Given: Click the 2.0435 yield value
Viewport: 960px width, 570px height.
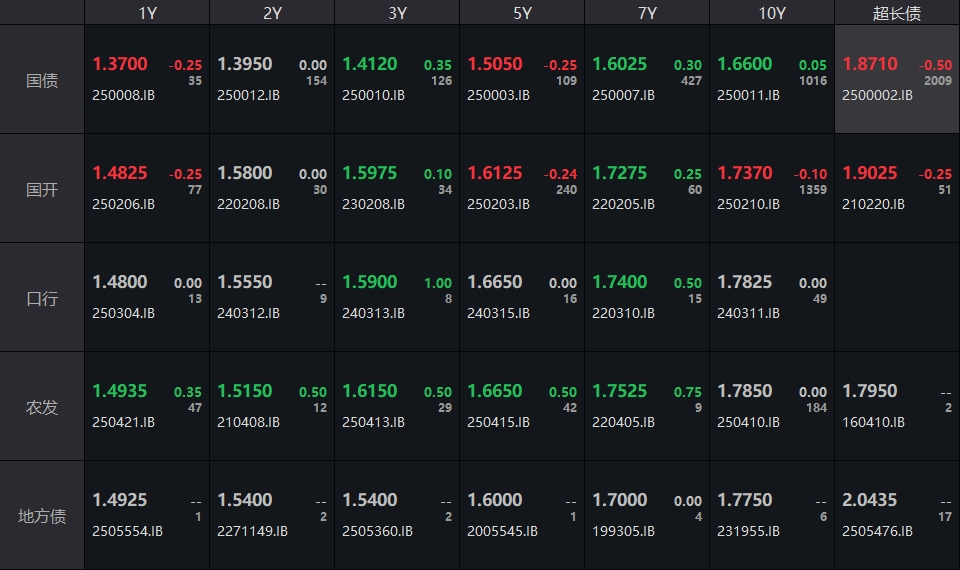Looking at the screenshot, I should (x=870, y=500).
